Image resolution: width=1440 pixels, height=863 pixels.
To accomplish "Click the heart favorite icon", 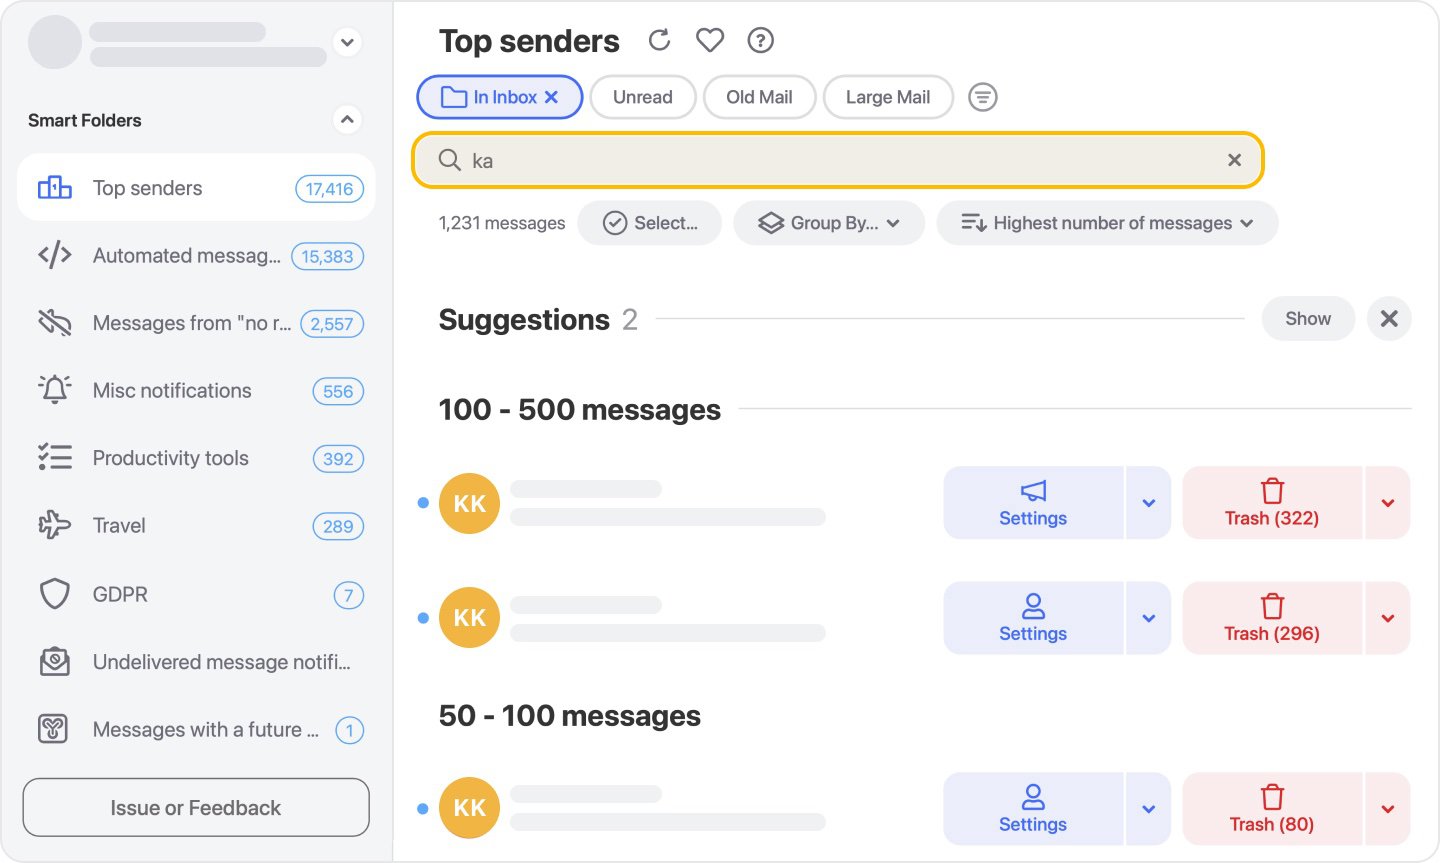I will 709,40.
